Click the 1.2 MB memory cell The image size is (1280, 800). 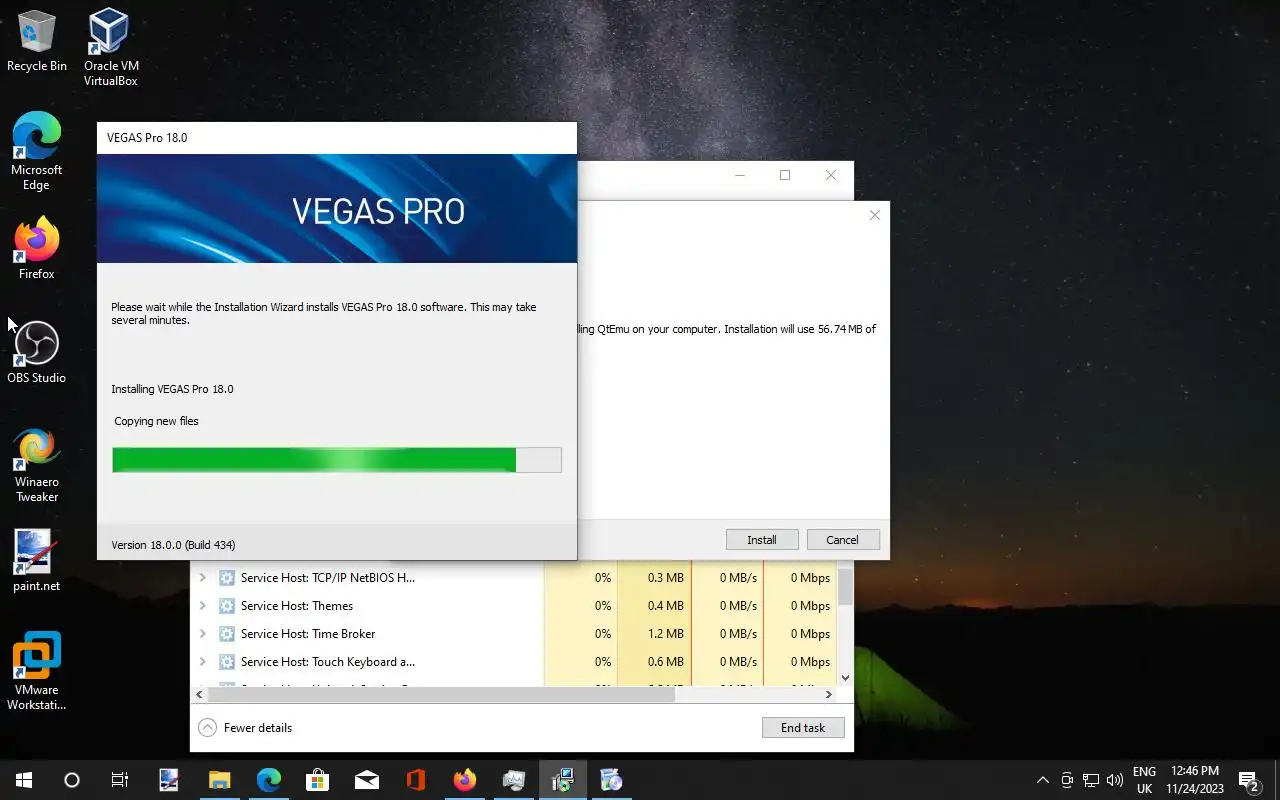pos(655,634)
